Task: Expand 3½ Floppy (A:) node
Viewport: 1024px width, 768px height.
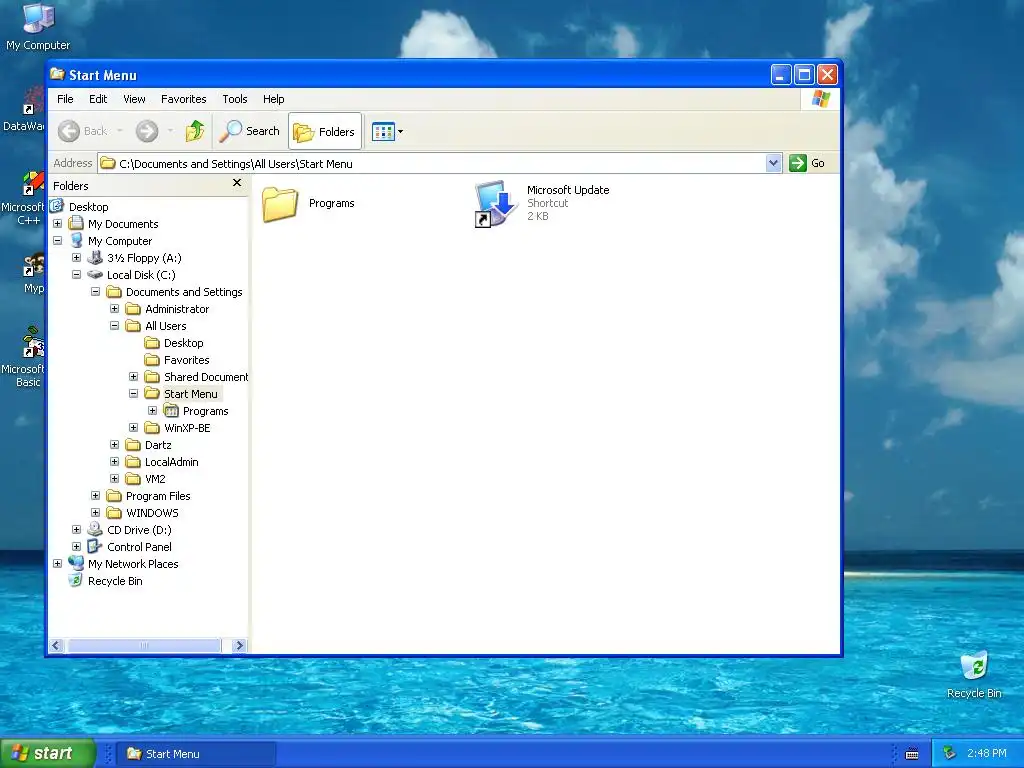Action: coord(76,257)
